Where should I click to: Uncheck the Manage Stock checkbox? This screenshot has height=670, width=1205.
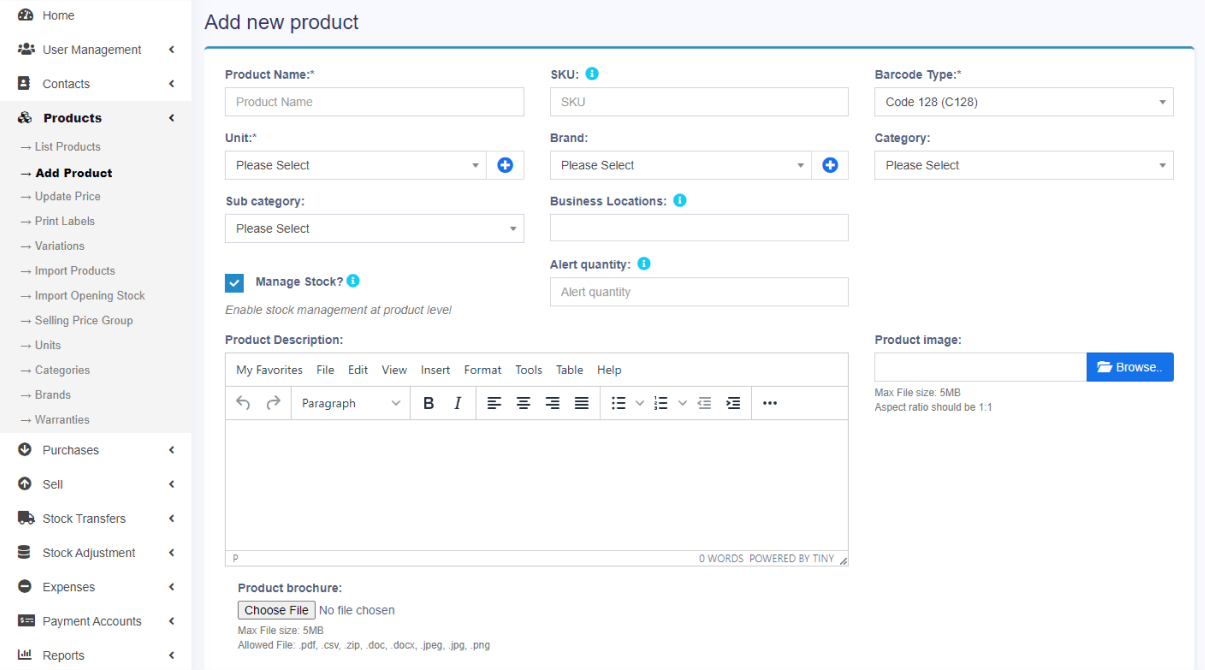click(x=234, y=283)
